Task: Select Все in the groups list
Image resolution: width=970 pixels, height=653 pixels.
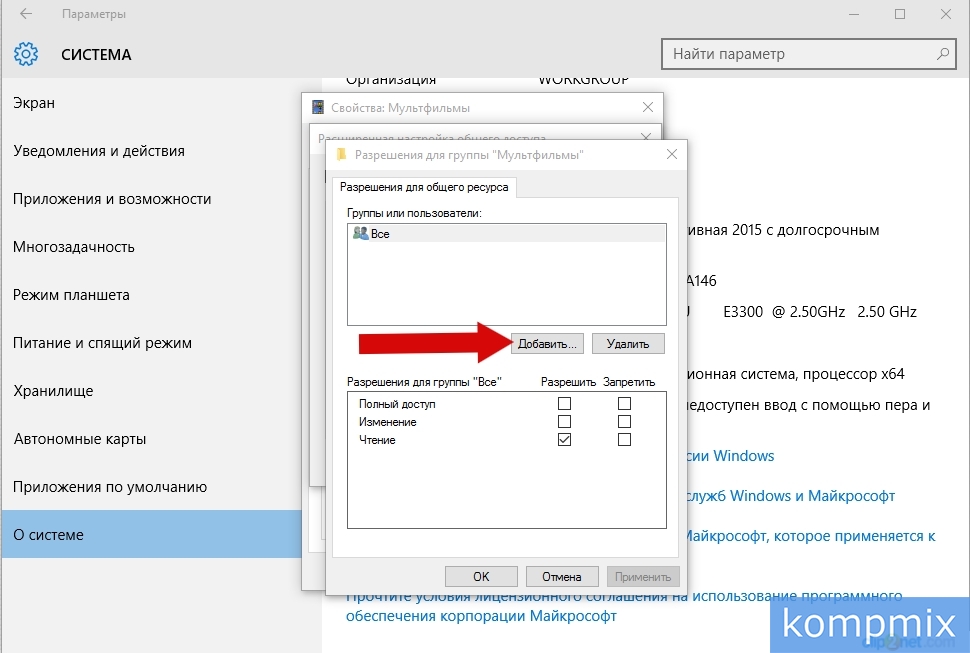Action: pos(507,233)
